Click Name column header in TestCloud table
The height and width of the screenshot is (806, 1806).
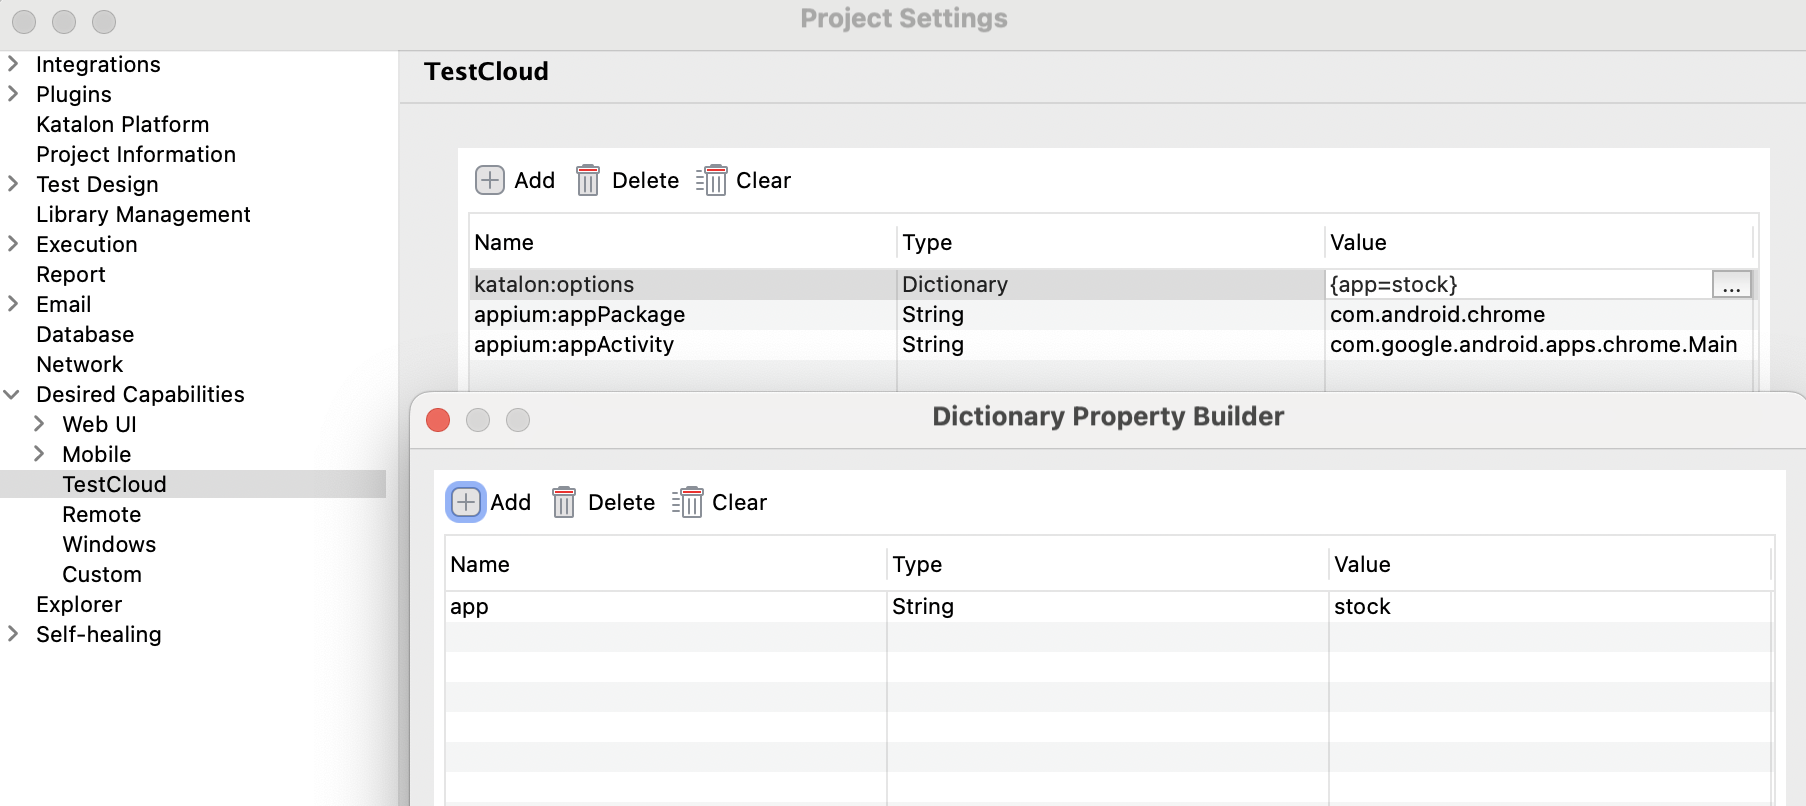[683, 242]
